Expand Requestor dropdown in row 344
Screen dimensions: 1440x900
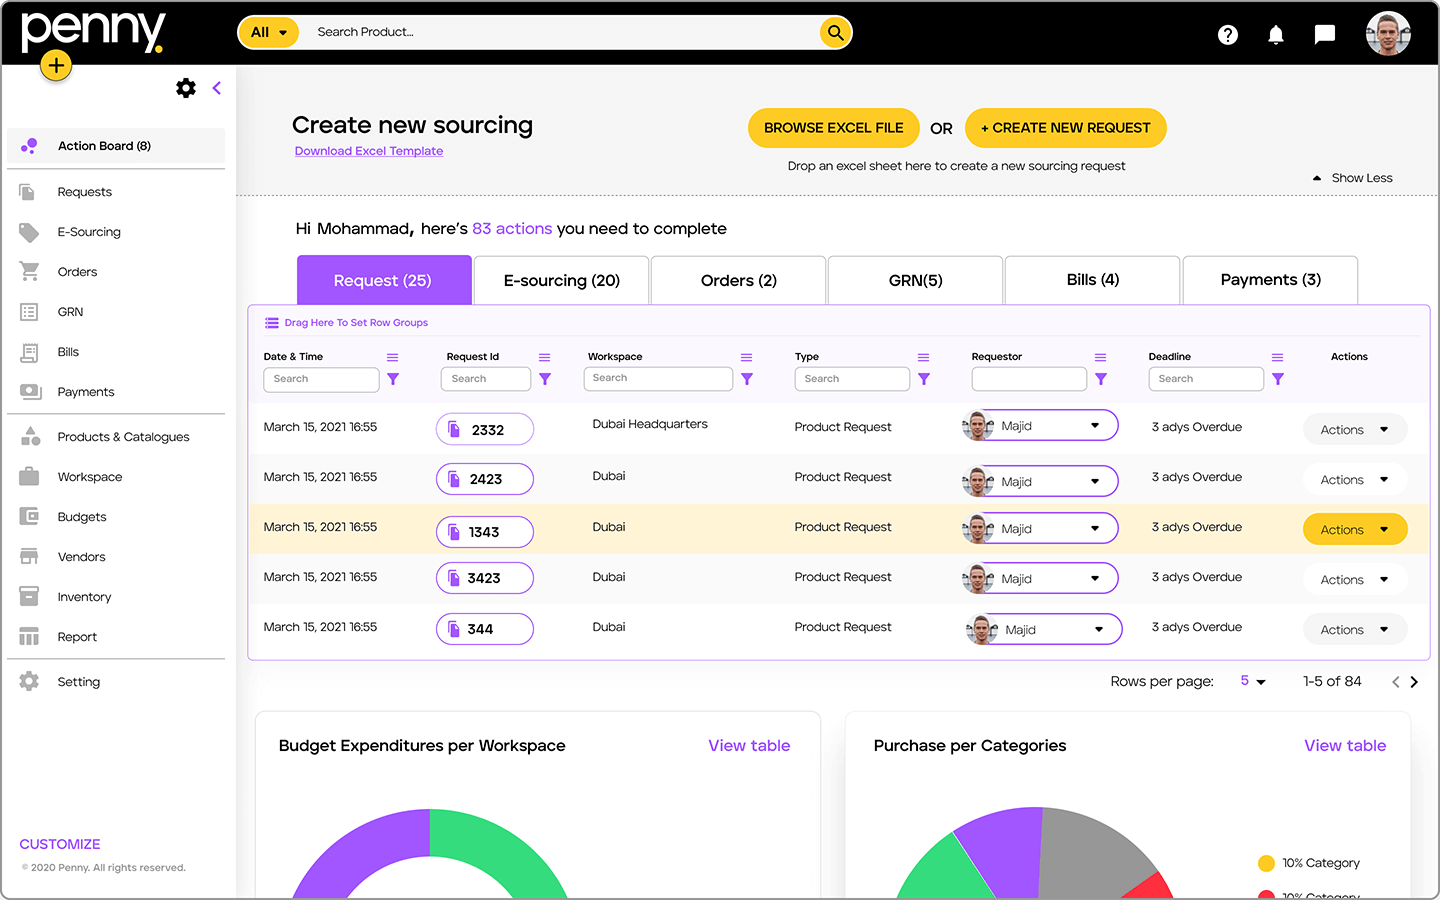1099,629
